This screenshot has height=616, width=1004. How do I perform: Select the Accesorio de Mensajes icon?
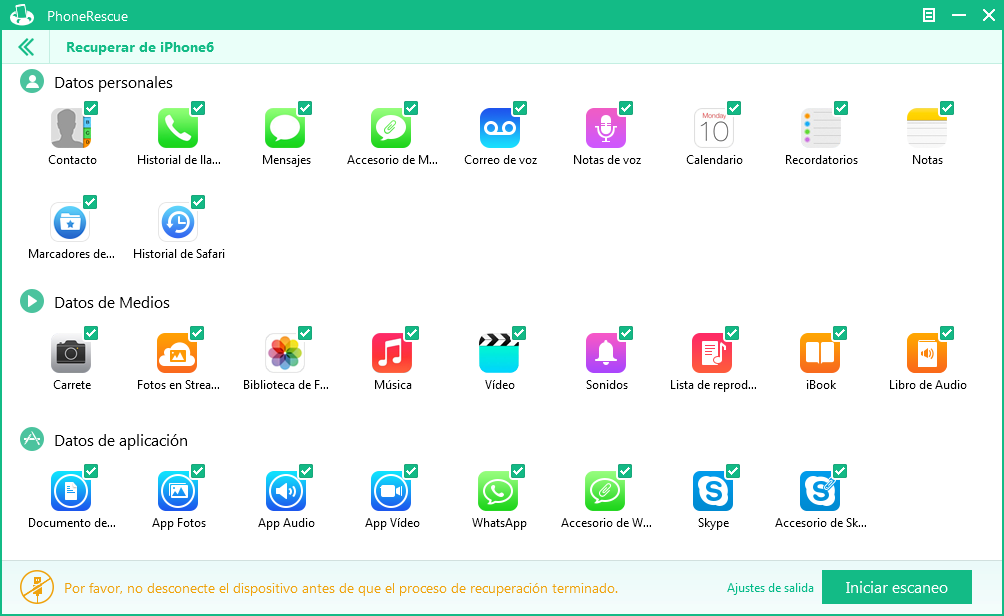pos(391,128)
